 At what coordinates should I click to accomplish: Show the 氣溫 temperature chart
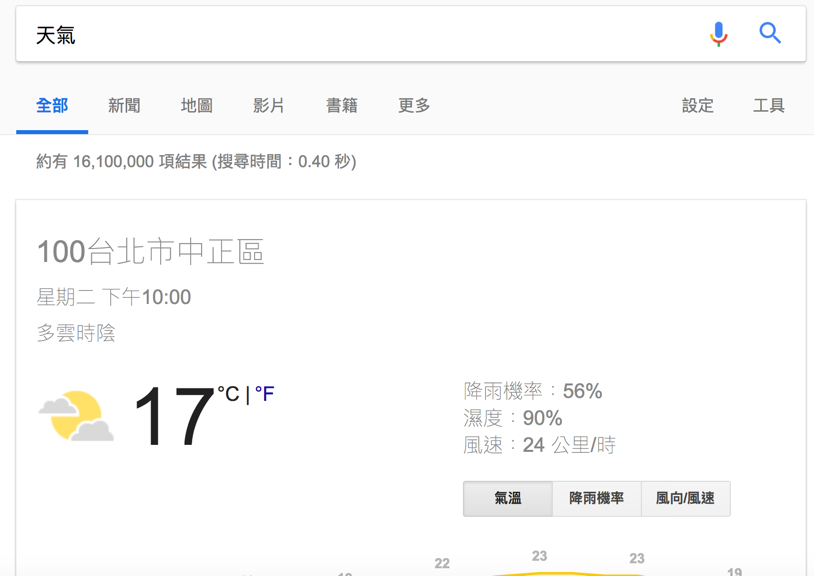point(508,498)
